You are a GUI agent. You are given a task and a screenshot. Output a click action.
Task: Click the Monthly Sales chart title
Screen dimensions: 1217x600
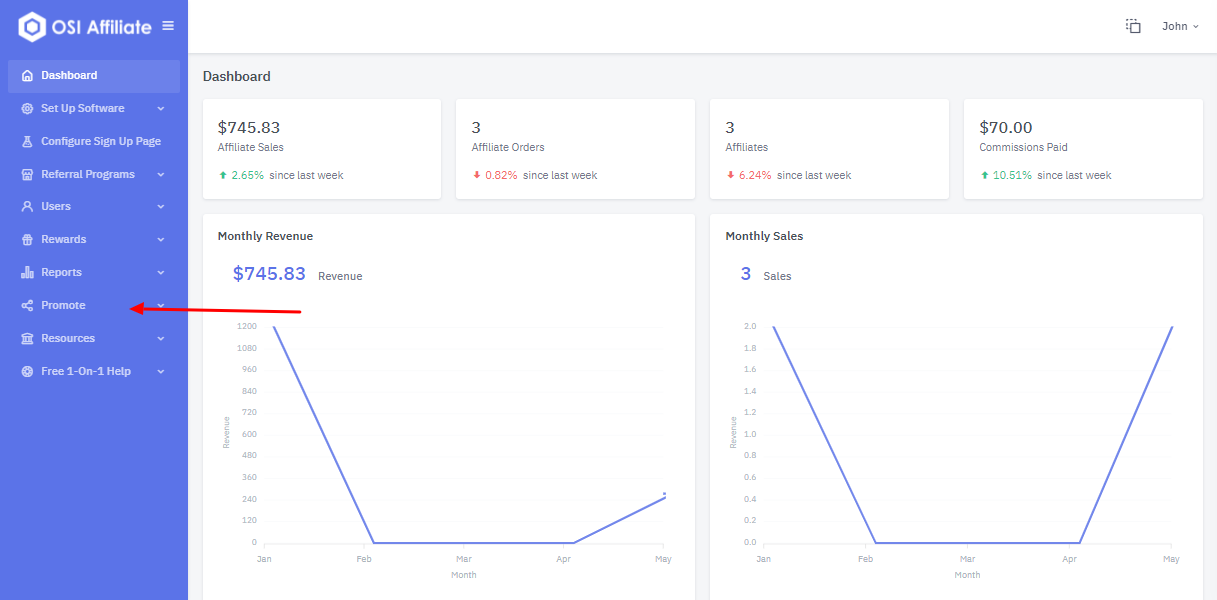pyautogui.click(x=764, y=237)
